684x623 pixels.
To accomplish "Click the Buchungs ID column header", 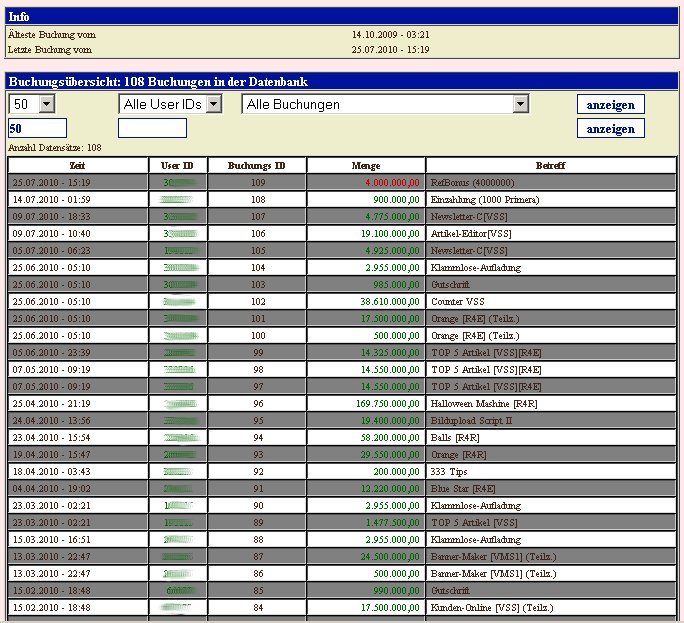I will (x=256, y=165).
